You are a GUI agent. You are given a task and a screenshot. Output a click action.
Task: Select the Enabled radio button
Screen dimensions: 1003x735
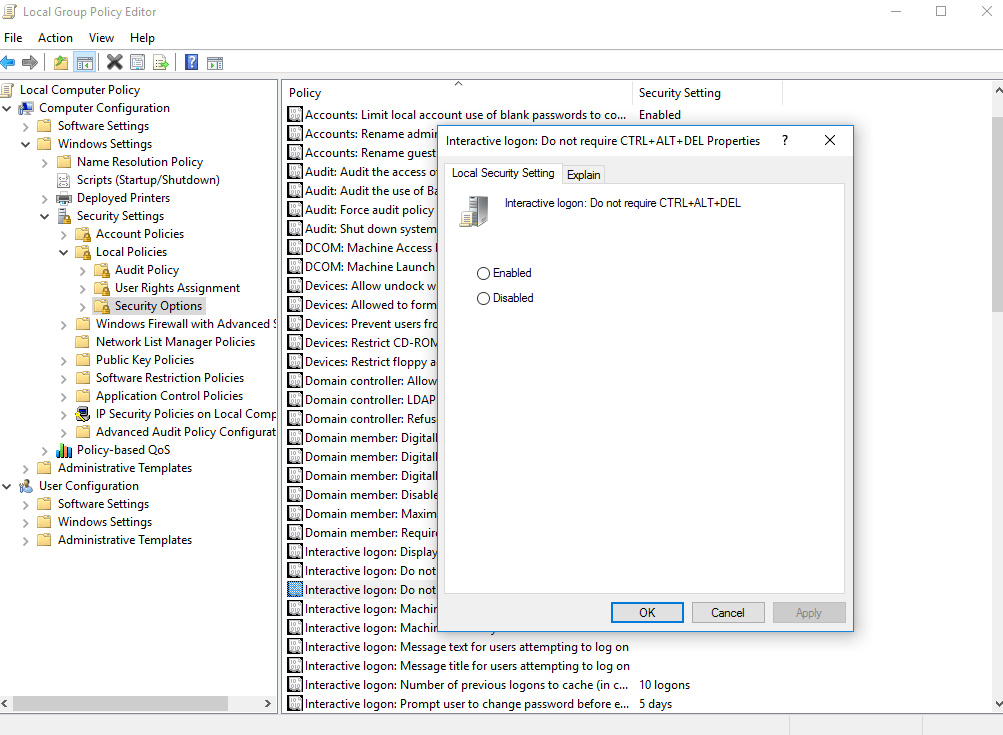[484, 272]
